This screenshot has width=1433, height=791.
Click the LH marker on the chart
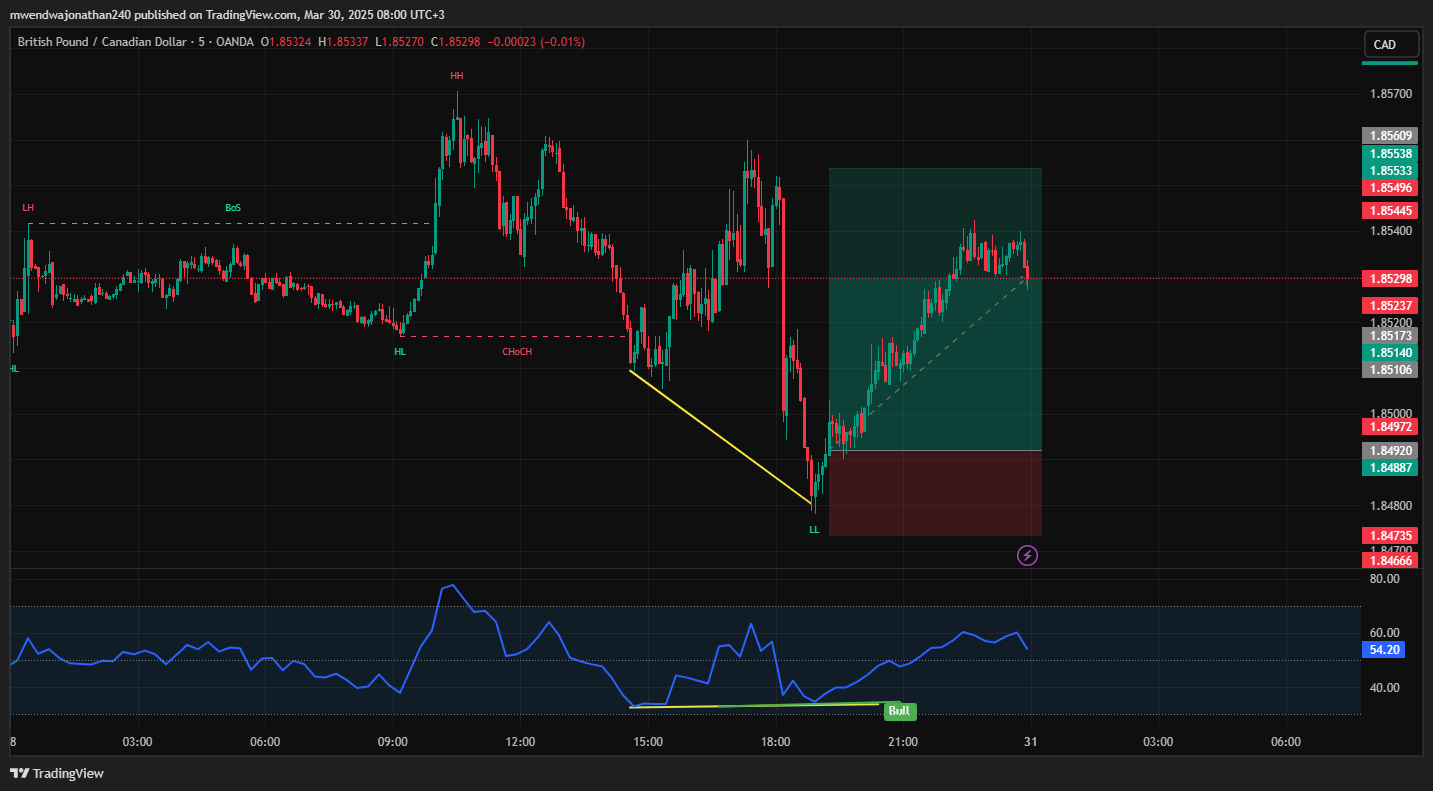[x=28, y=208]
